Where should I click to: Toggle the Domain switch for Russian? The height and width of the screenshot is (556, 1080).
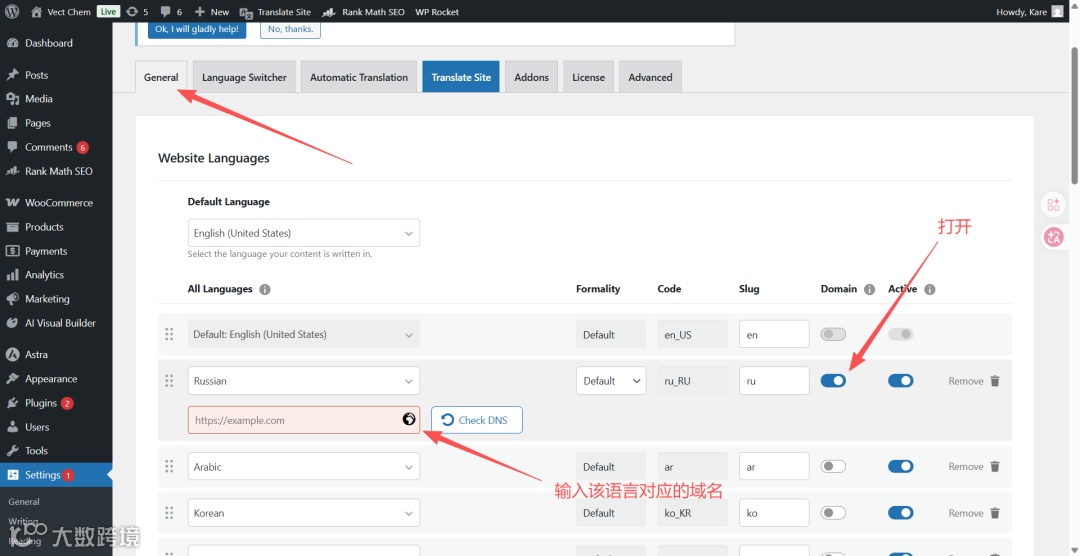[833, 381]
